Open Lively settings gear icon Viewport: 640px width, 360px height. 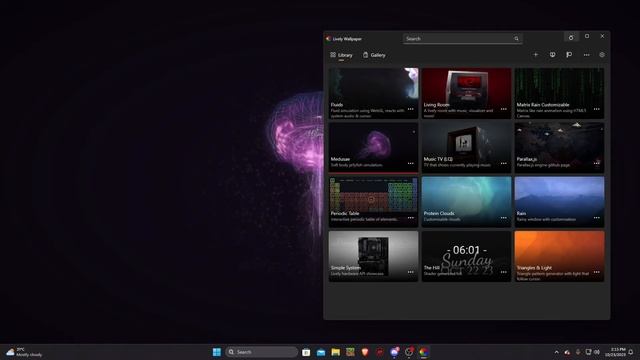(602, 55)
